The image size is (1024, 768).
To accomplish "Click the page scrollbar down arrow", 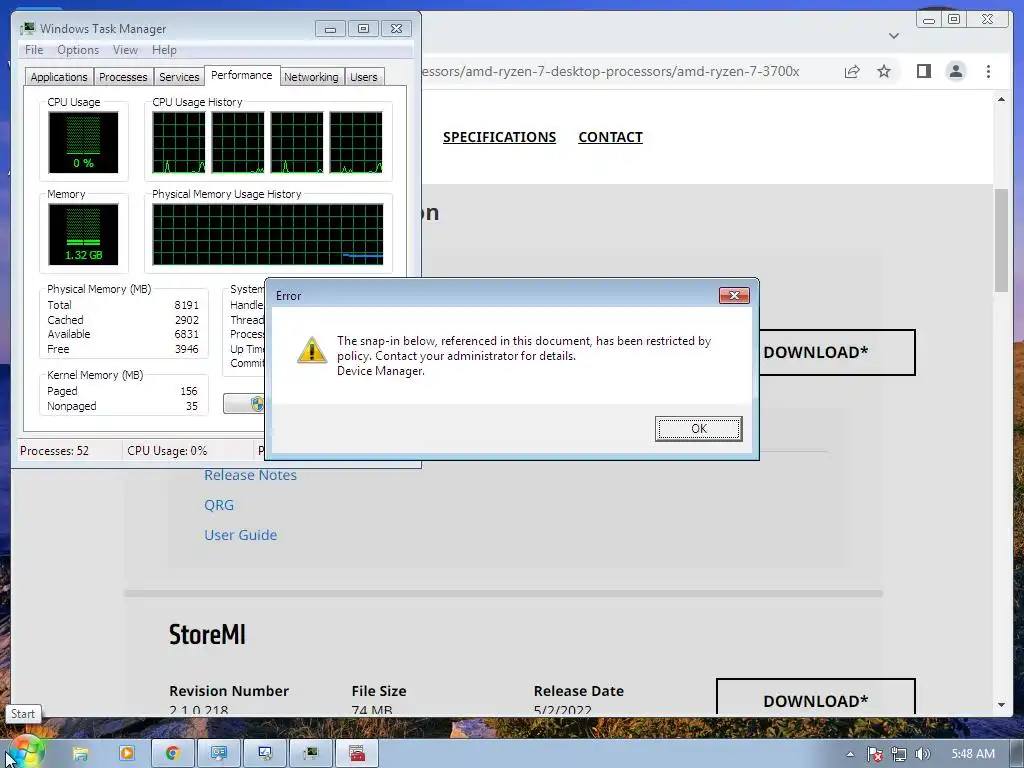I will pyautogui.click(x=1001, y=705).
